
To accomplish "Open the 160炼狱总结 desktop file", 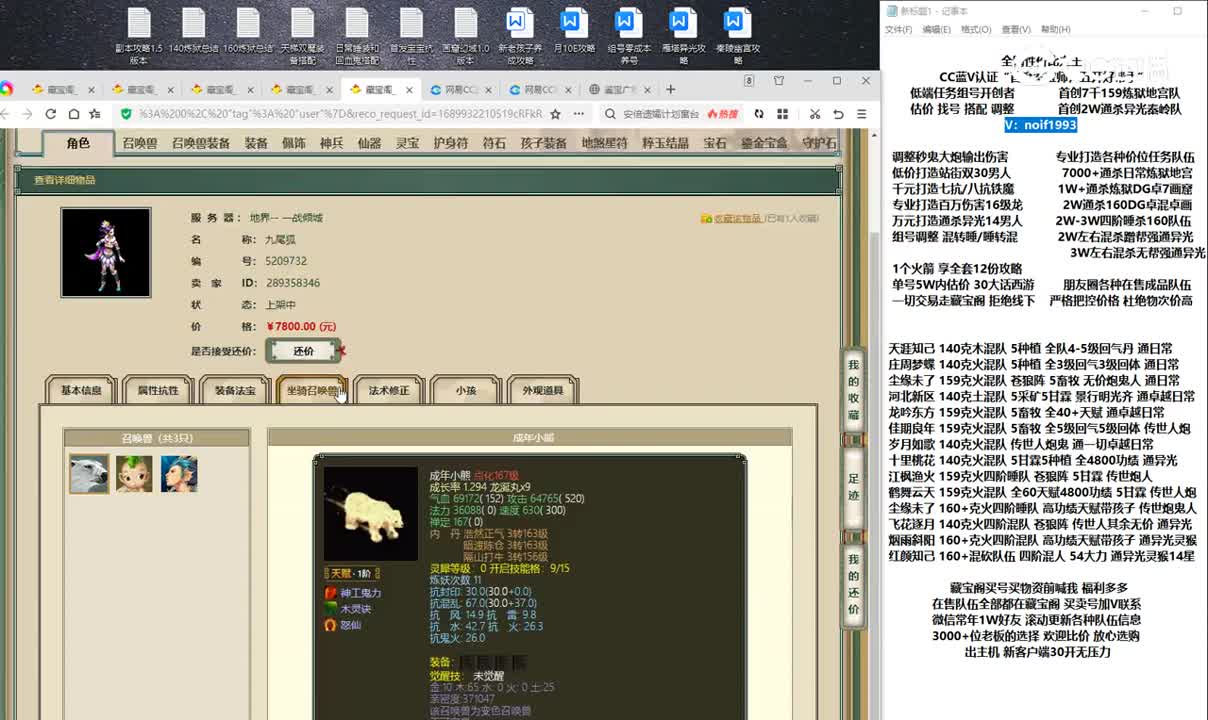I will [248, 32].
